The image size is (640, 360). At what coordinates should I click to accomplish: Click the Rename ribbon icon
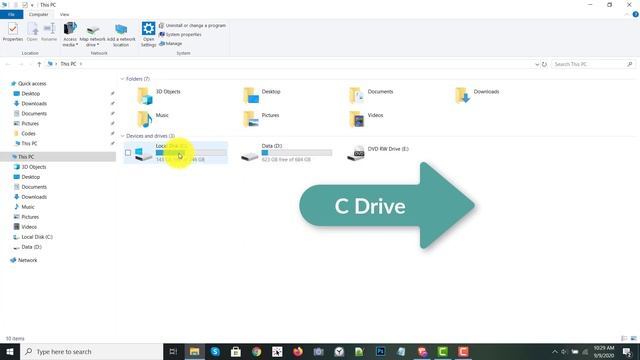49,32
